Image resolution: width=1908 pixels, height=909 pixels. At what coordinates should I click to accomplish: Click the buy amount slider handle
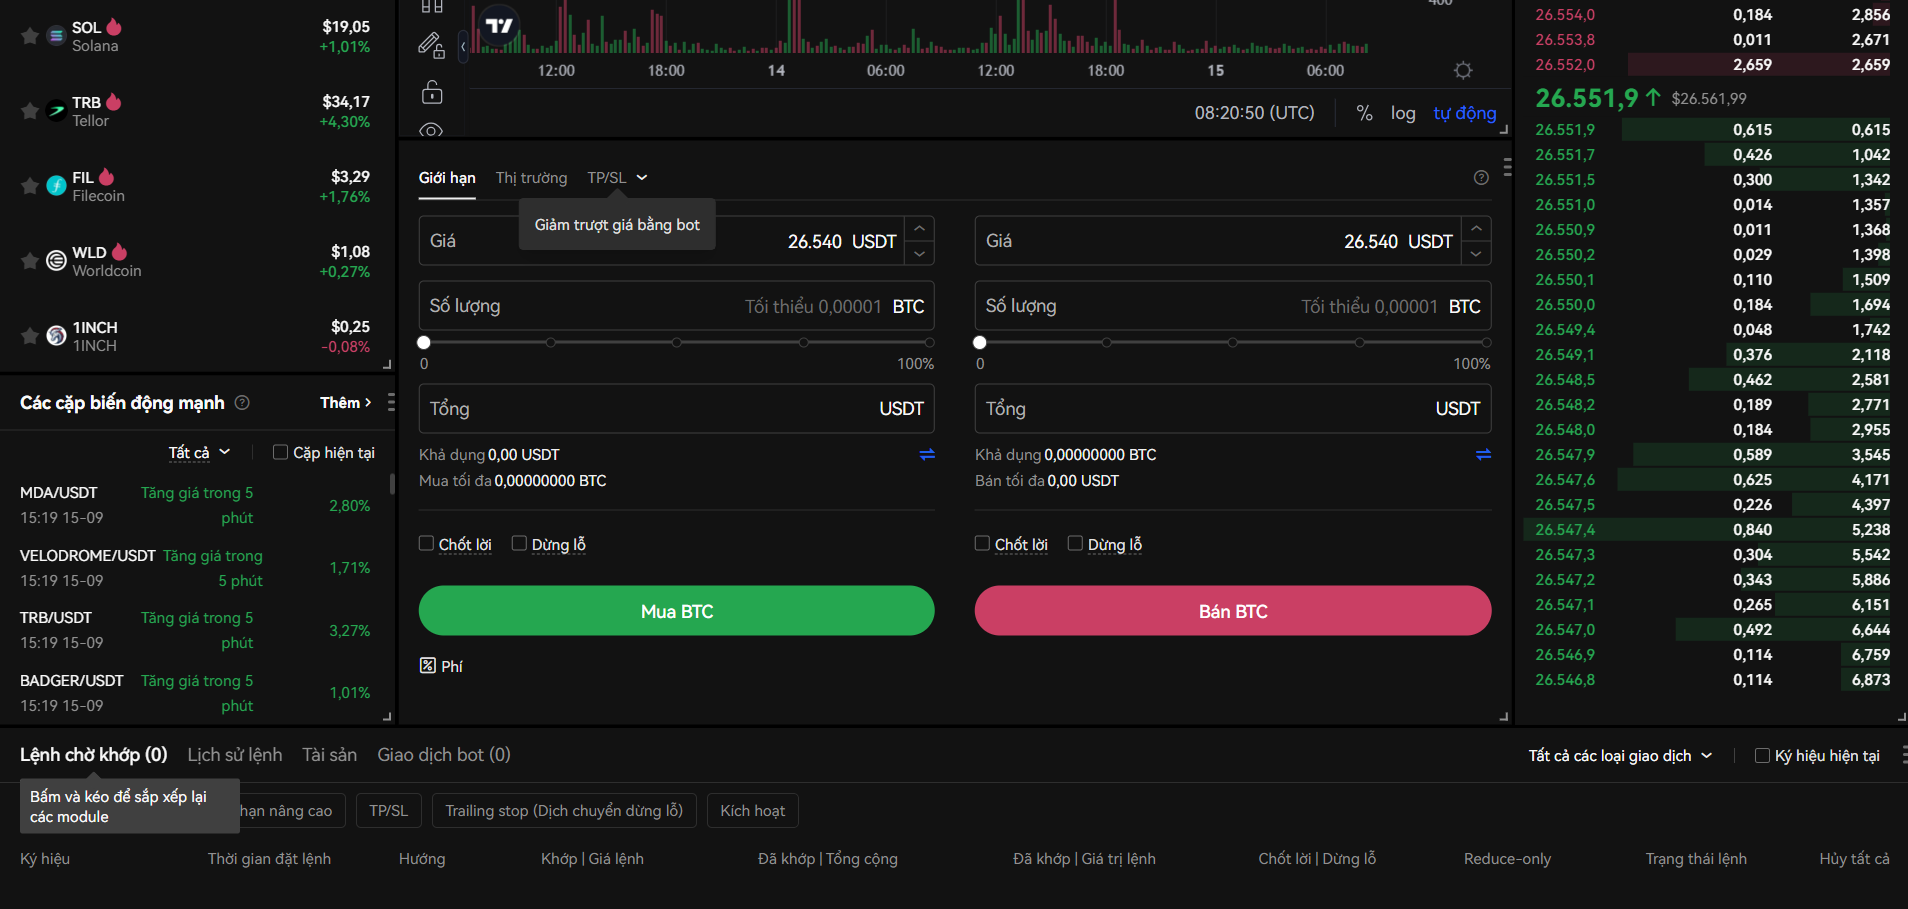(x=424, y=342)
